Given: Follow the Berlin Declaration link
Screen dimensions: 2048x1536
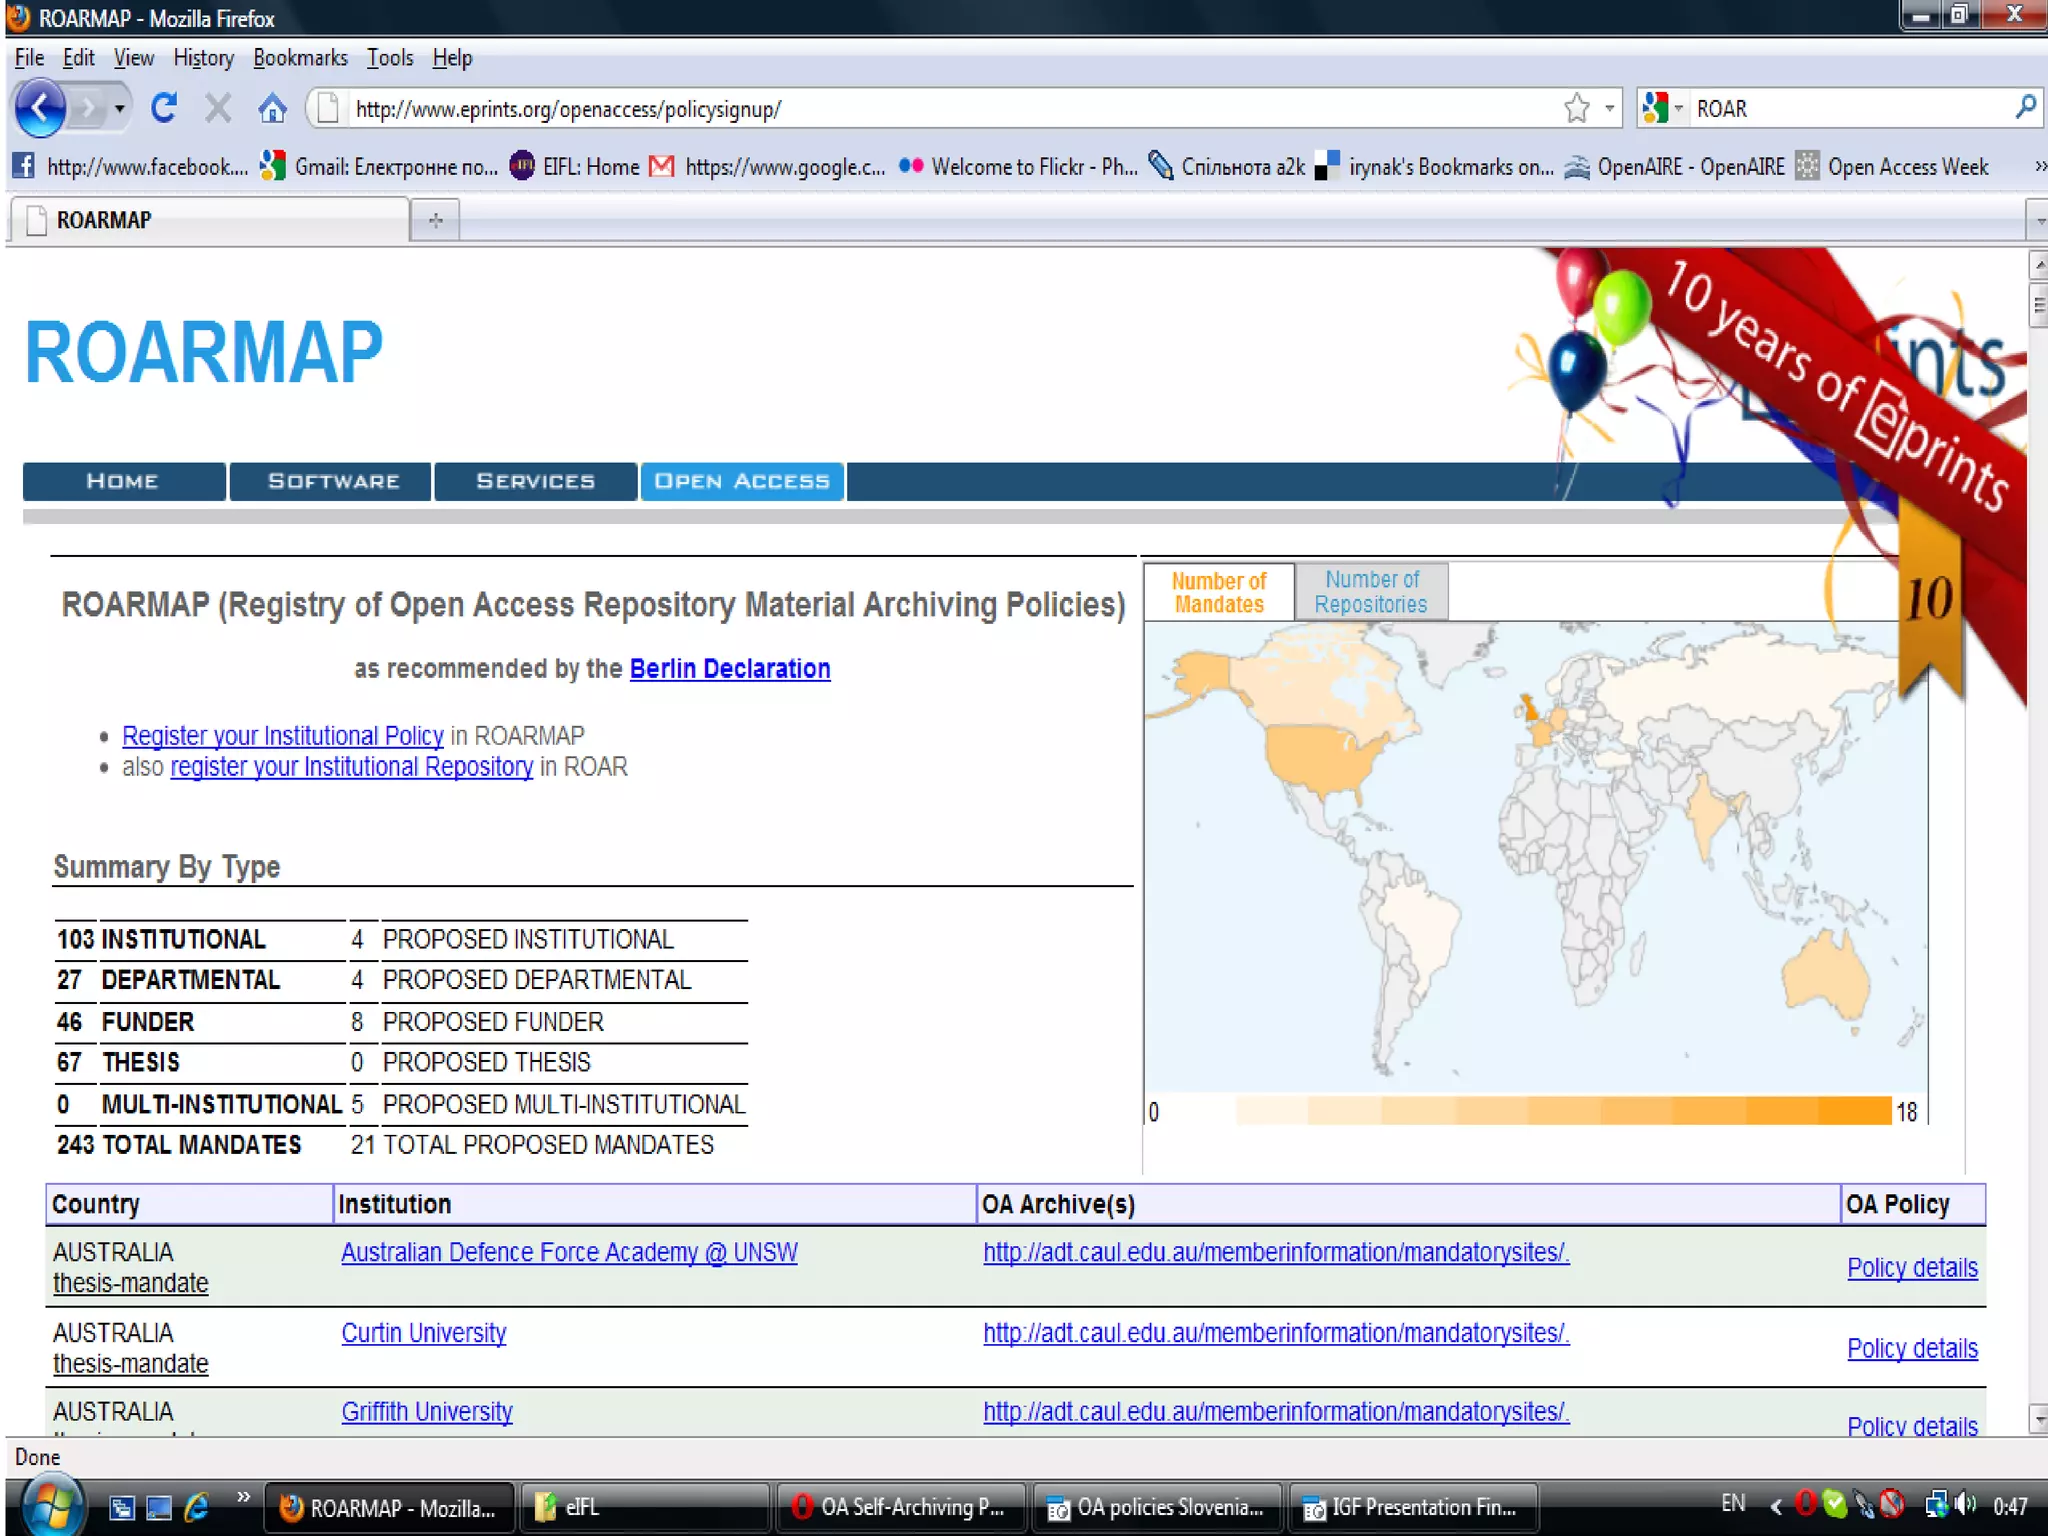Looking at the screenshot, I should 730,669.
